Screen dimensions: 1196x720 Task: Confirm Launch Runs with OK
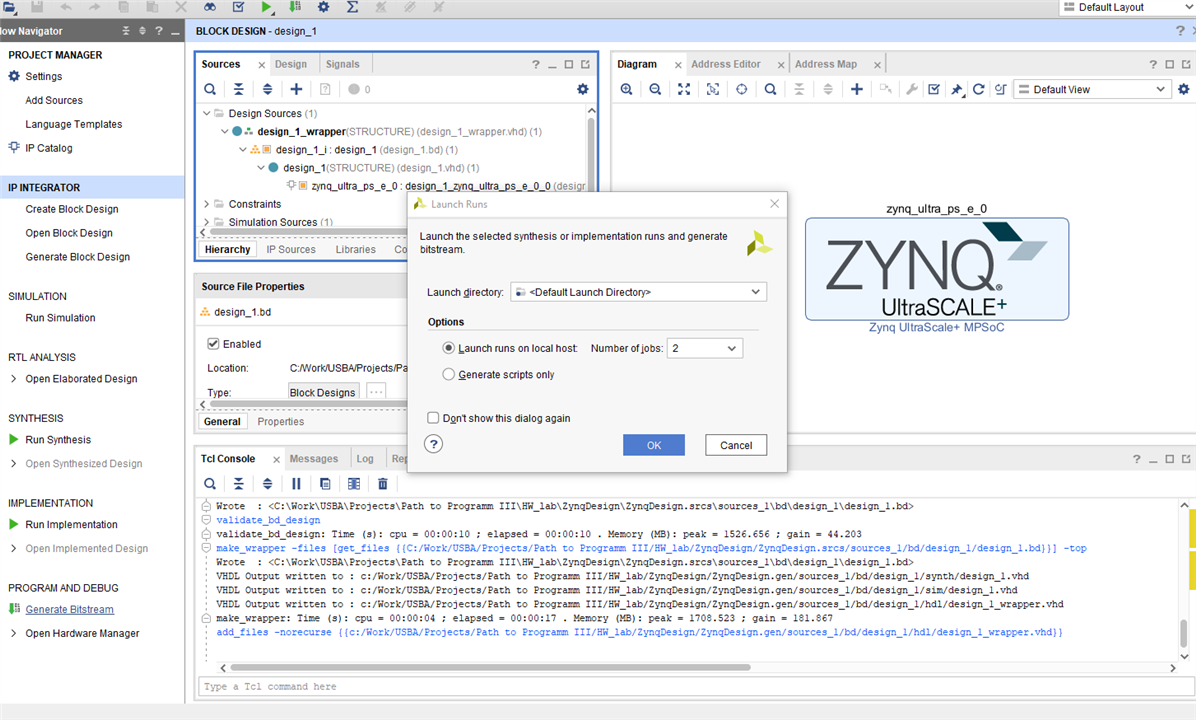(x=653, y=445)
